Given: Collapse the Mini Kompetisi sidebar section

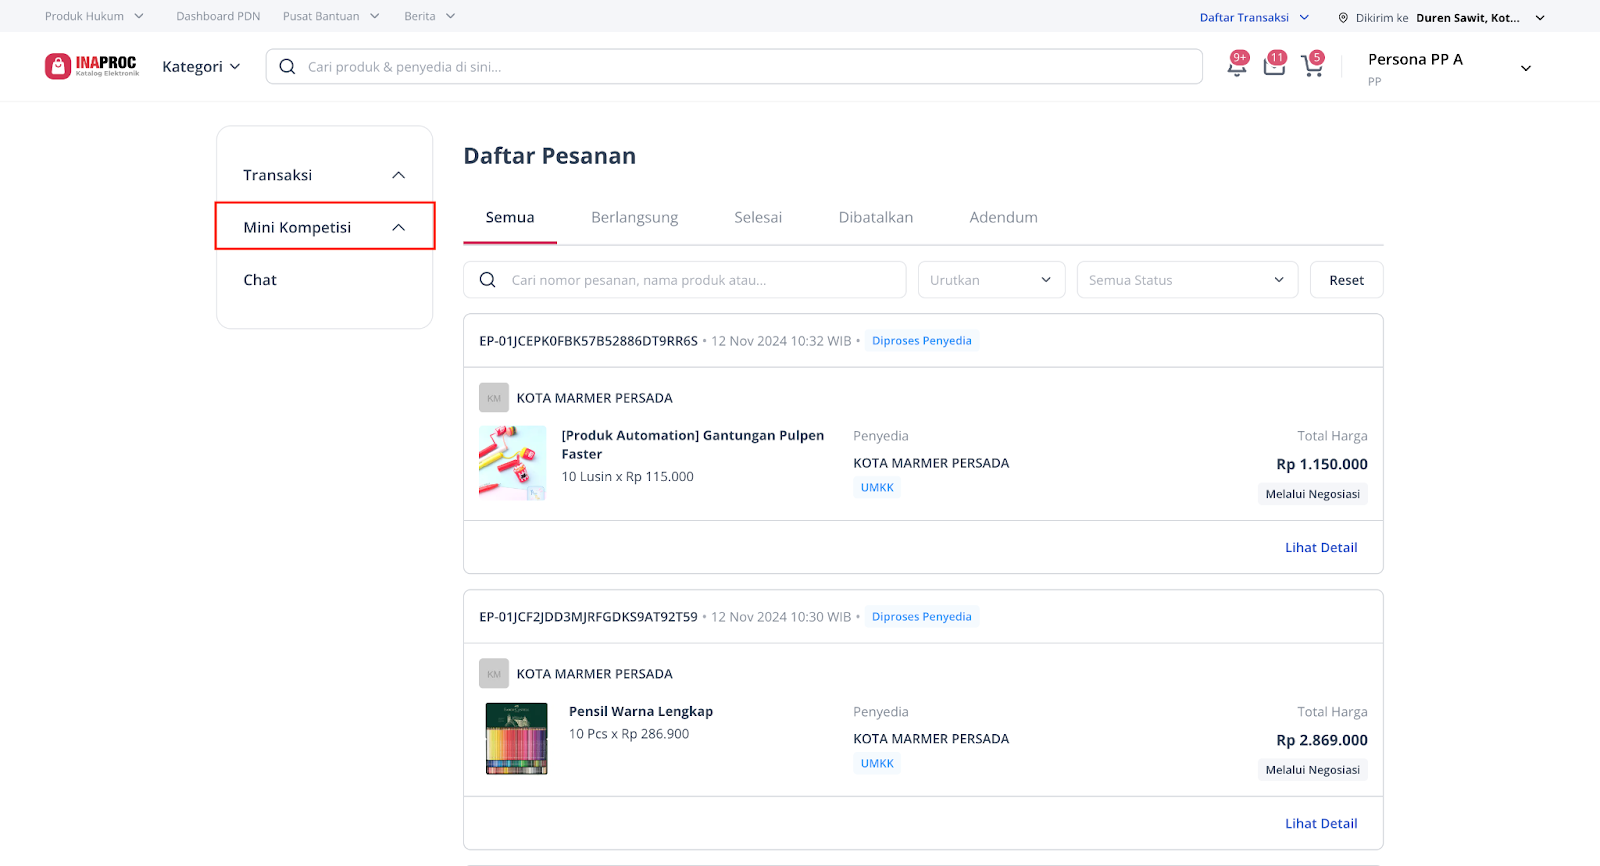Looking at the screenshot, I should click(398, 228).
